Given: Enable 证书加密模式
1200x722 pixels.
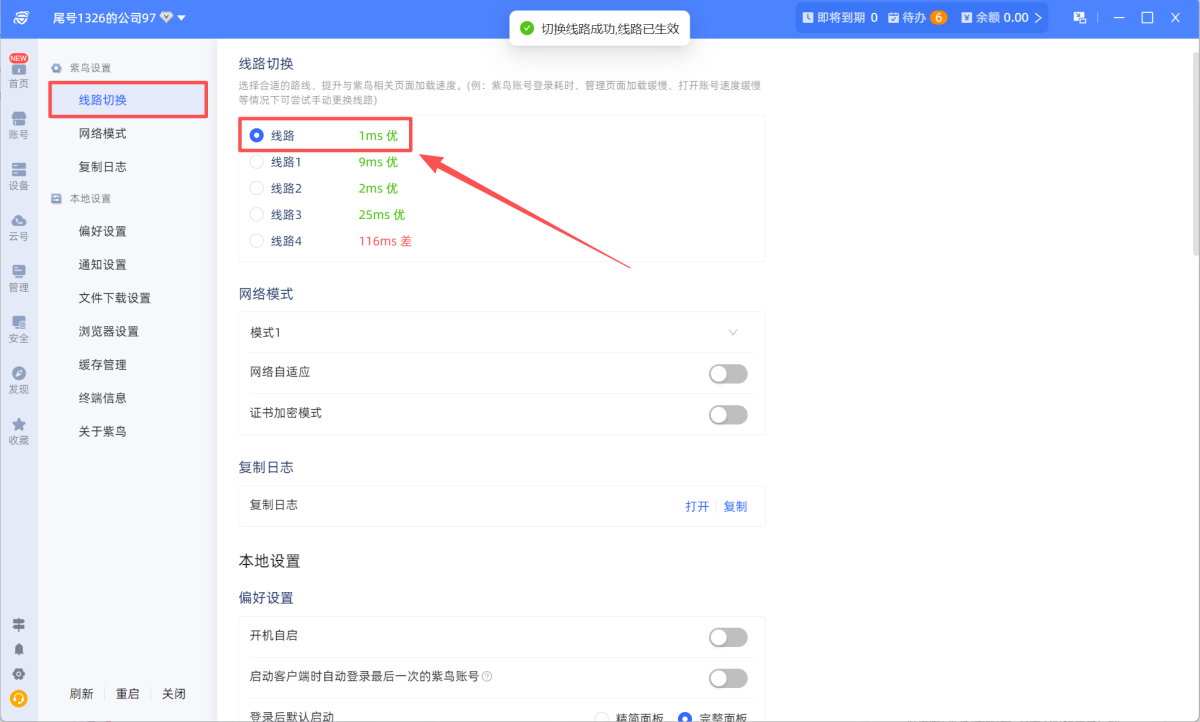Looking at the screenshot, I should [728, 414].
